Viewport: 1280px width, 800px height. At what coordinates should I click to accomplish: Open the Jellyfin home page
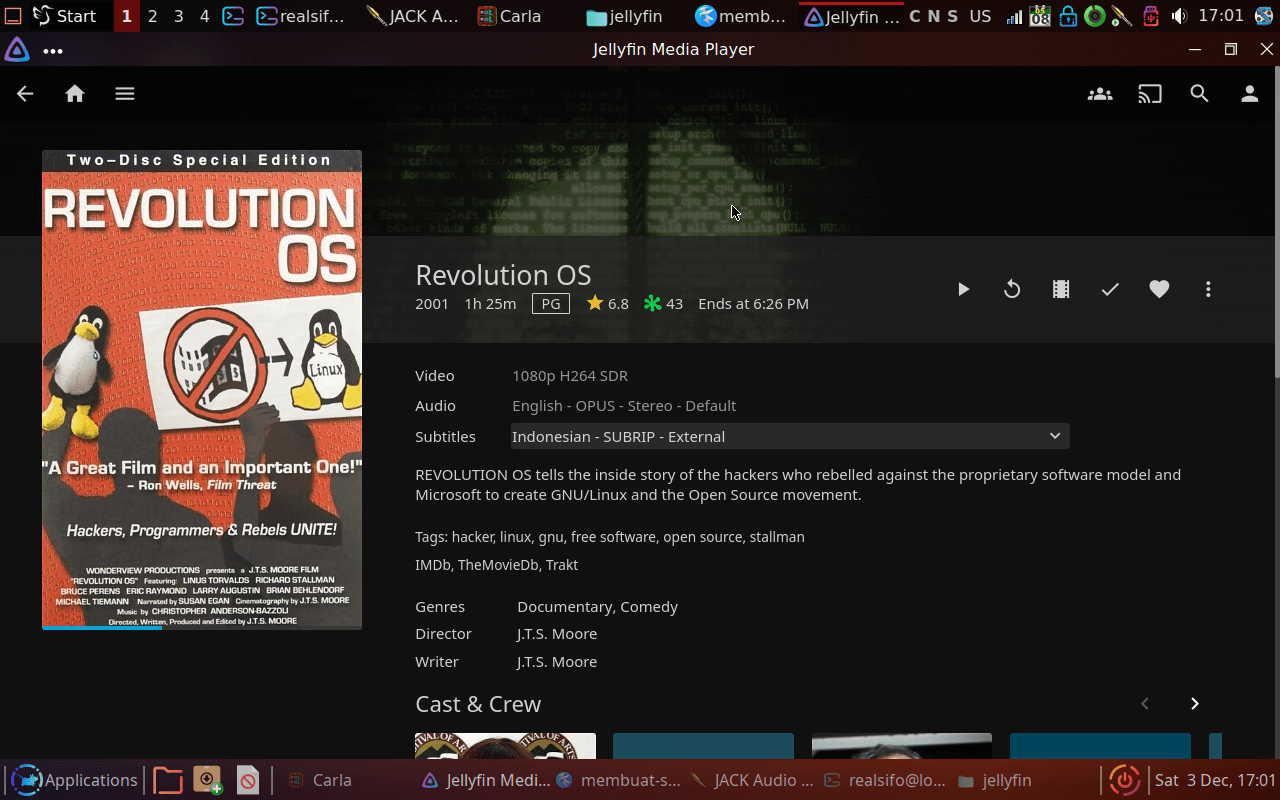75,94
